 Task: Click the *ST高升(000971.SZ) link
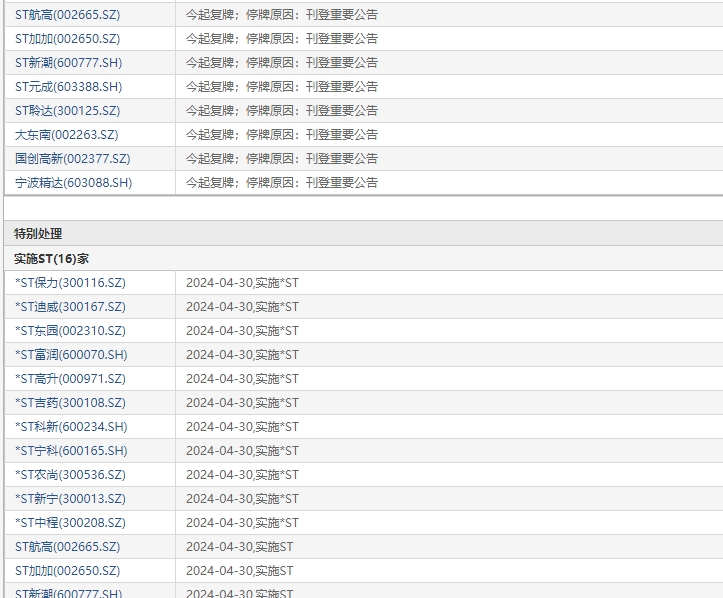70,379
